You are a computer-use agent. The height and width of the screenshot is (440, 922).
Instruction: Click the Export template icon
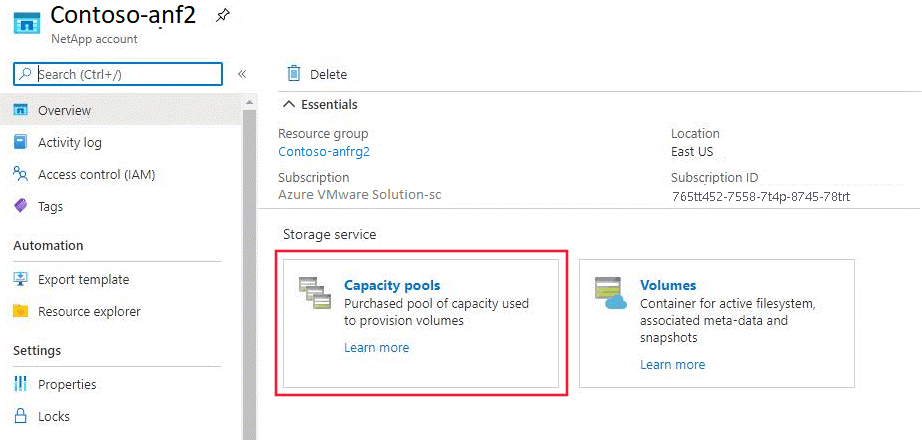click(x=21, y=279)
